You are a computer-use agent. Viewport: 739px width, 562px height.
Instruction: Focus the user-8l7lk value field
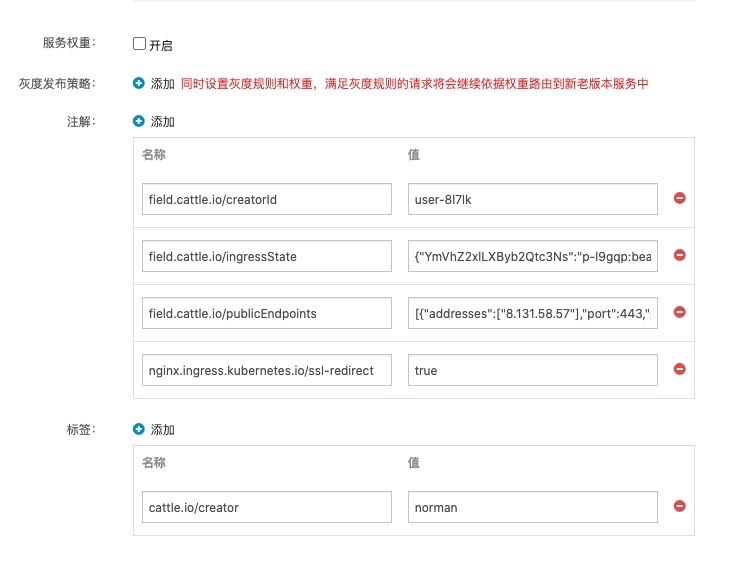(x=532, y=199)
